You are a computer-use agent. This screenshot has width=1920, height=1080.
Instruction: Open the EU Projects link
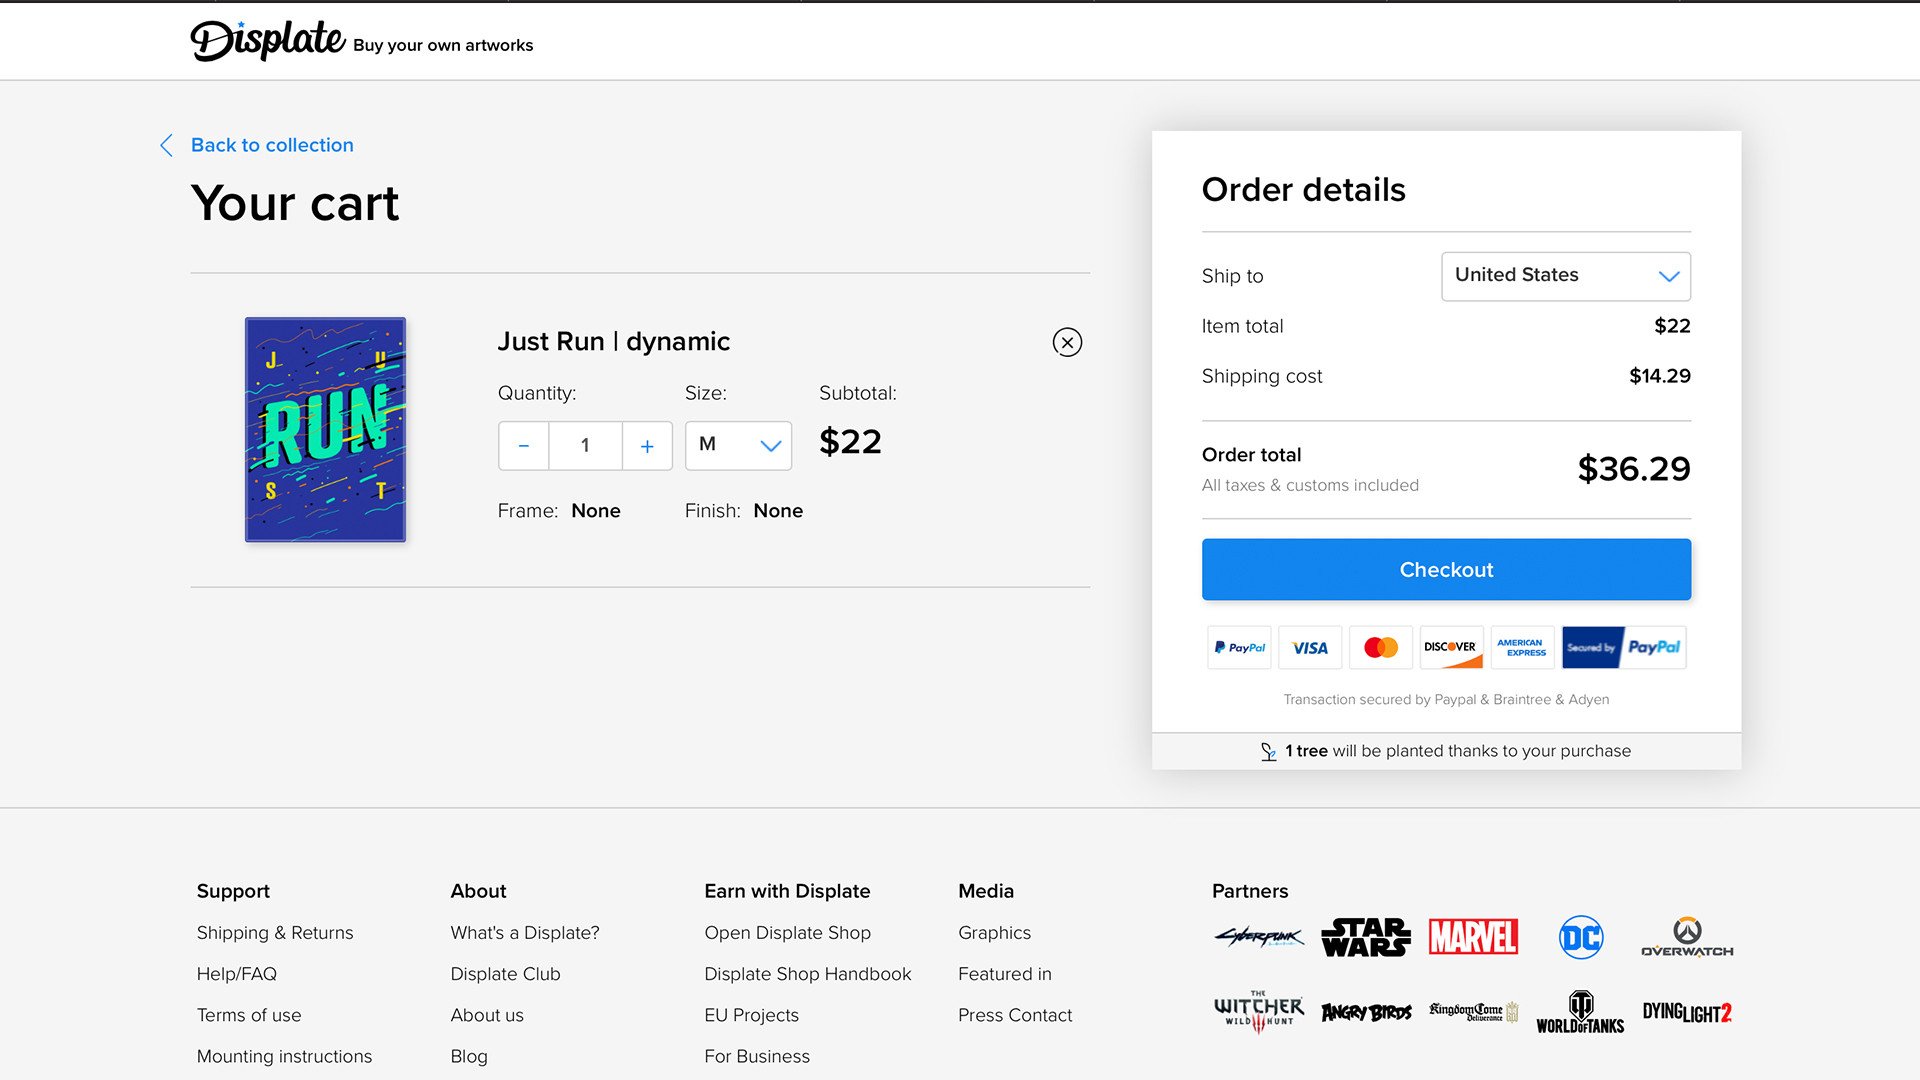tap(751, 1015)
